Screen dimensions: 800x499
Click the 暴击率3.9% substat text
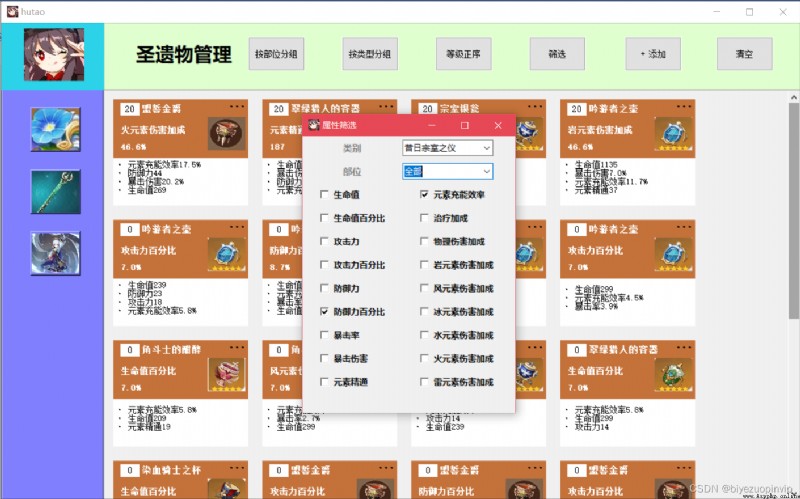[x=596, y=306]
